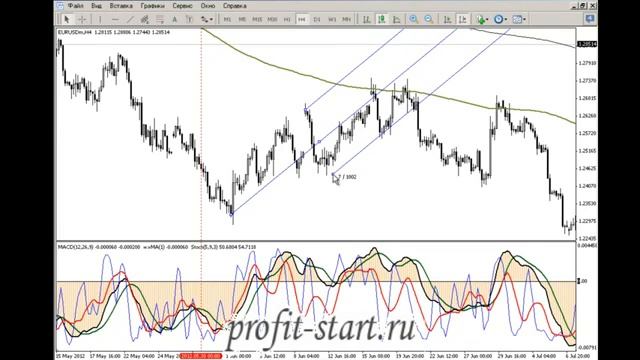
Task: Click the chart templates icon
Action: [517, 19]
